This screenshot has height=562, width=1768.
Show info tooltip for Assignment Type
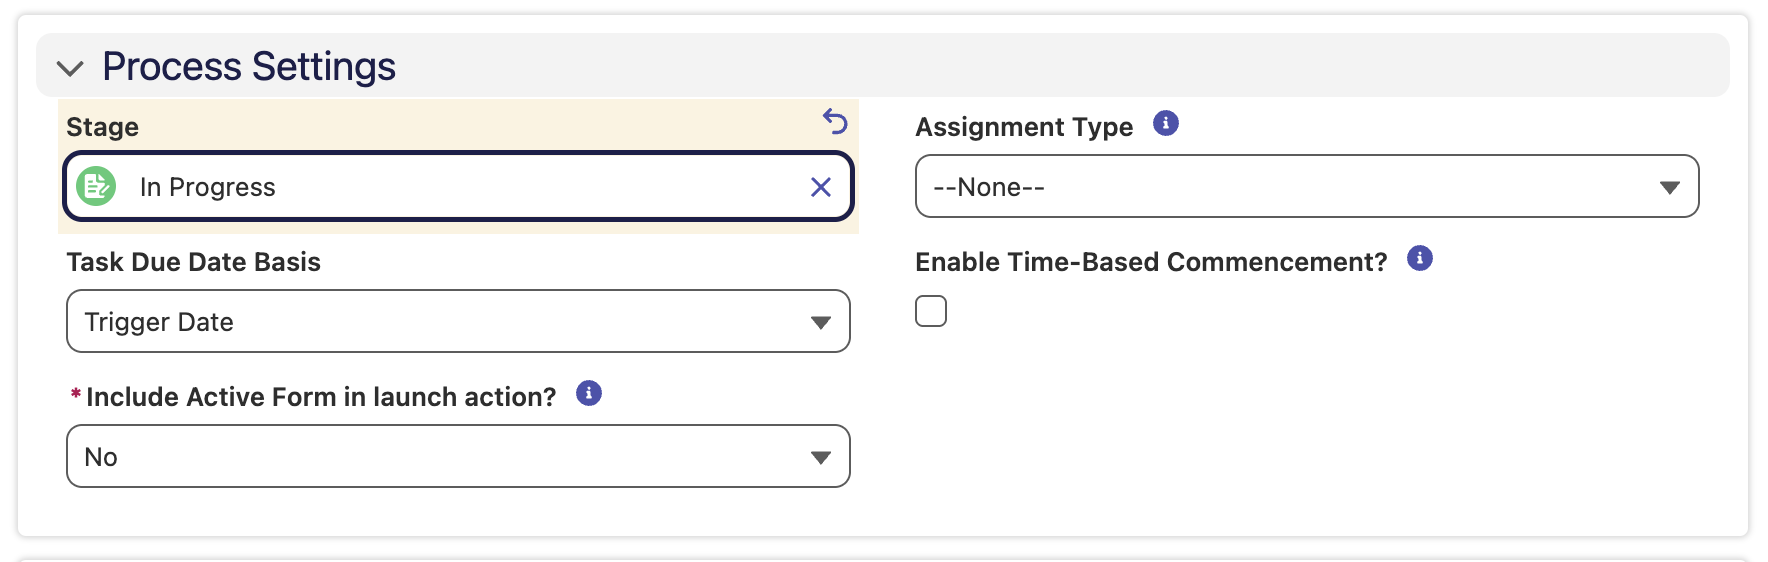tap(1166, 123)
